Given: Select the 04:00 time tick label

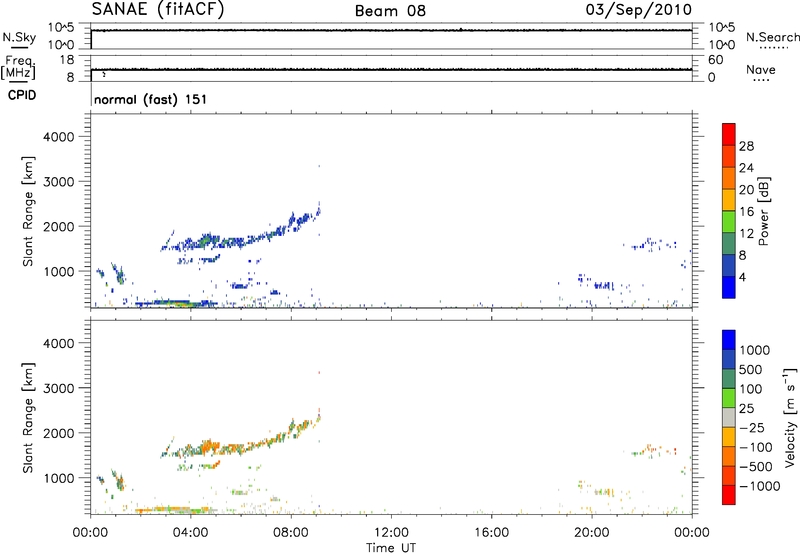Looking at the screenshot, I should click(x=190, y=533).
